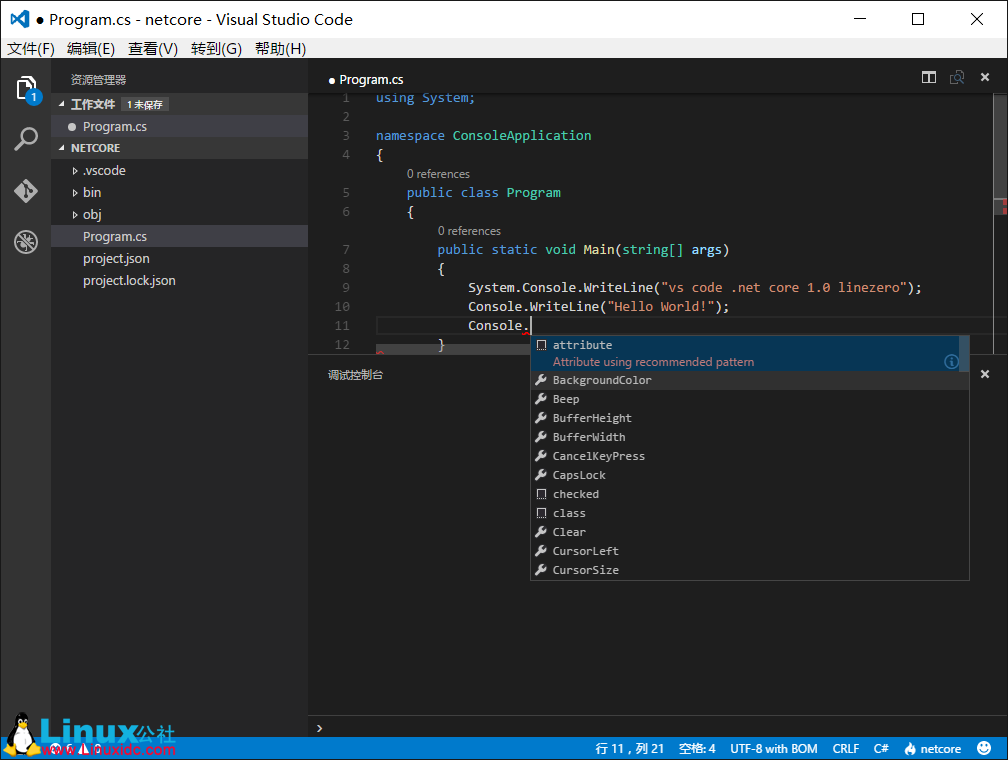Change indentation via 空格: 4
The image size is (1008, 760).
[x=697, y=748]
